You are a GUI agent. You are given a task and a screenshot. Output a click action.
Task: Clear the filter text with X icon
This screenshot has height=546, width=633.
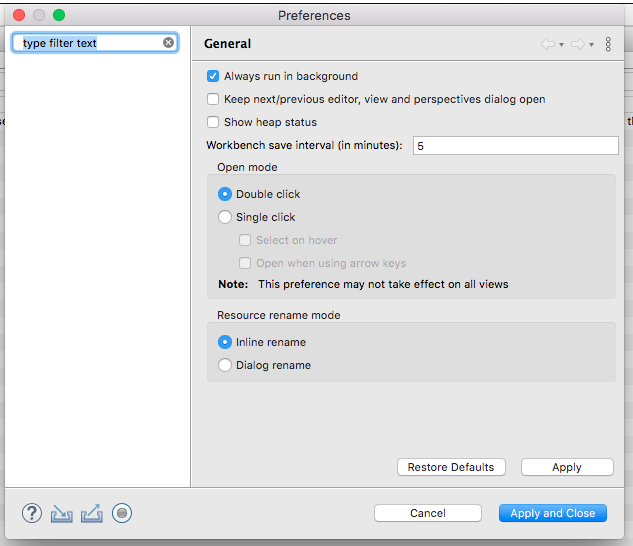point(169,42)
